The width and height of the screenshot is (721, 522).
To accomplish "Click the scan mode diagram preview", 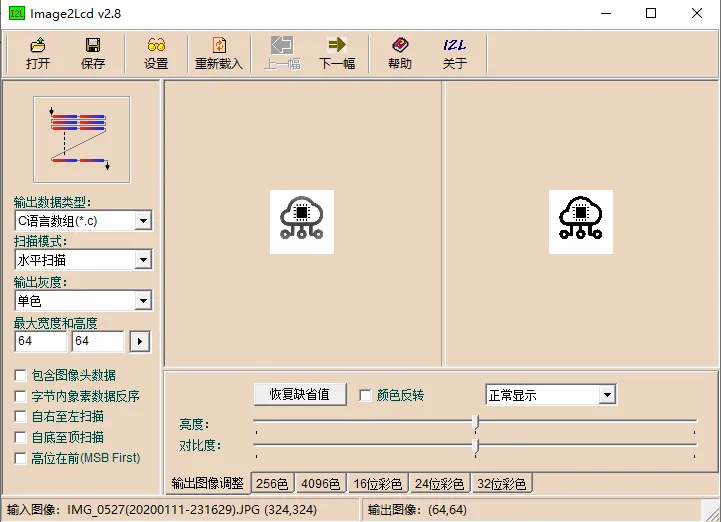I will [82, 140].
